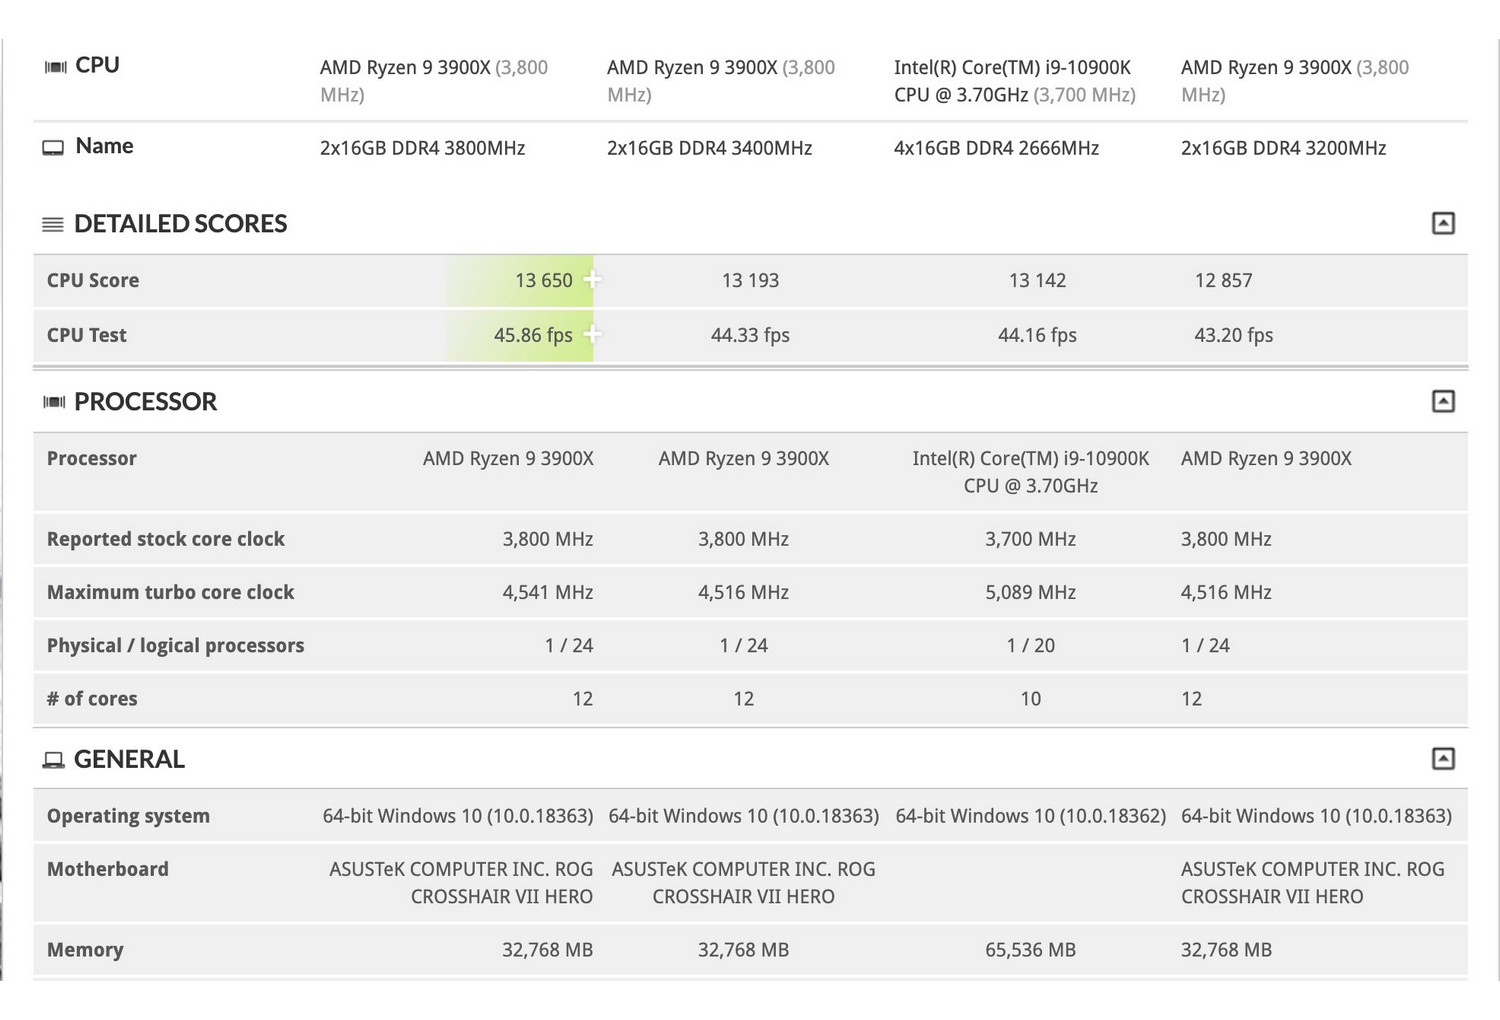Select the Windows 10 (10.0.18362) value
1500x1020 pixels.
(x=1030, y=816)
